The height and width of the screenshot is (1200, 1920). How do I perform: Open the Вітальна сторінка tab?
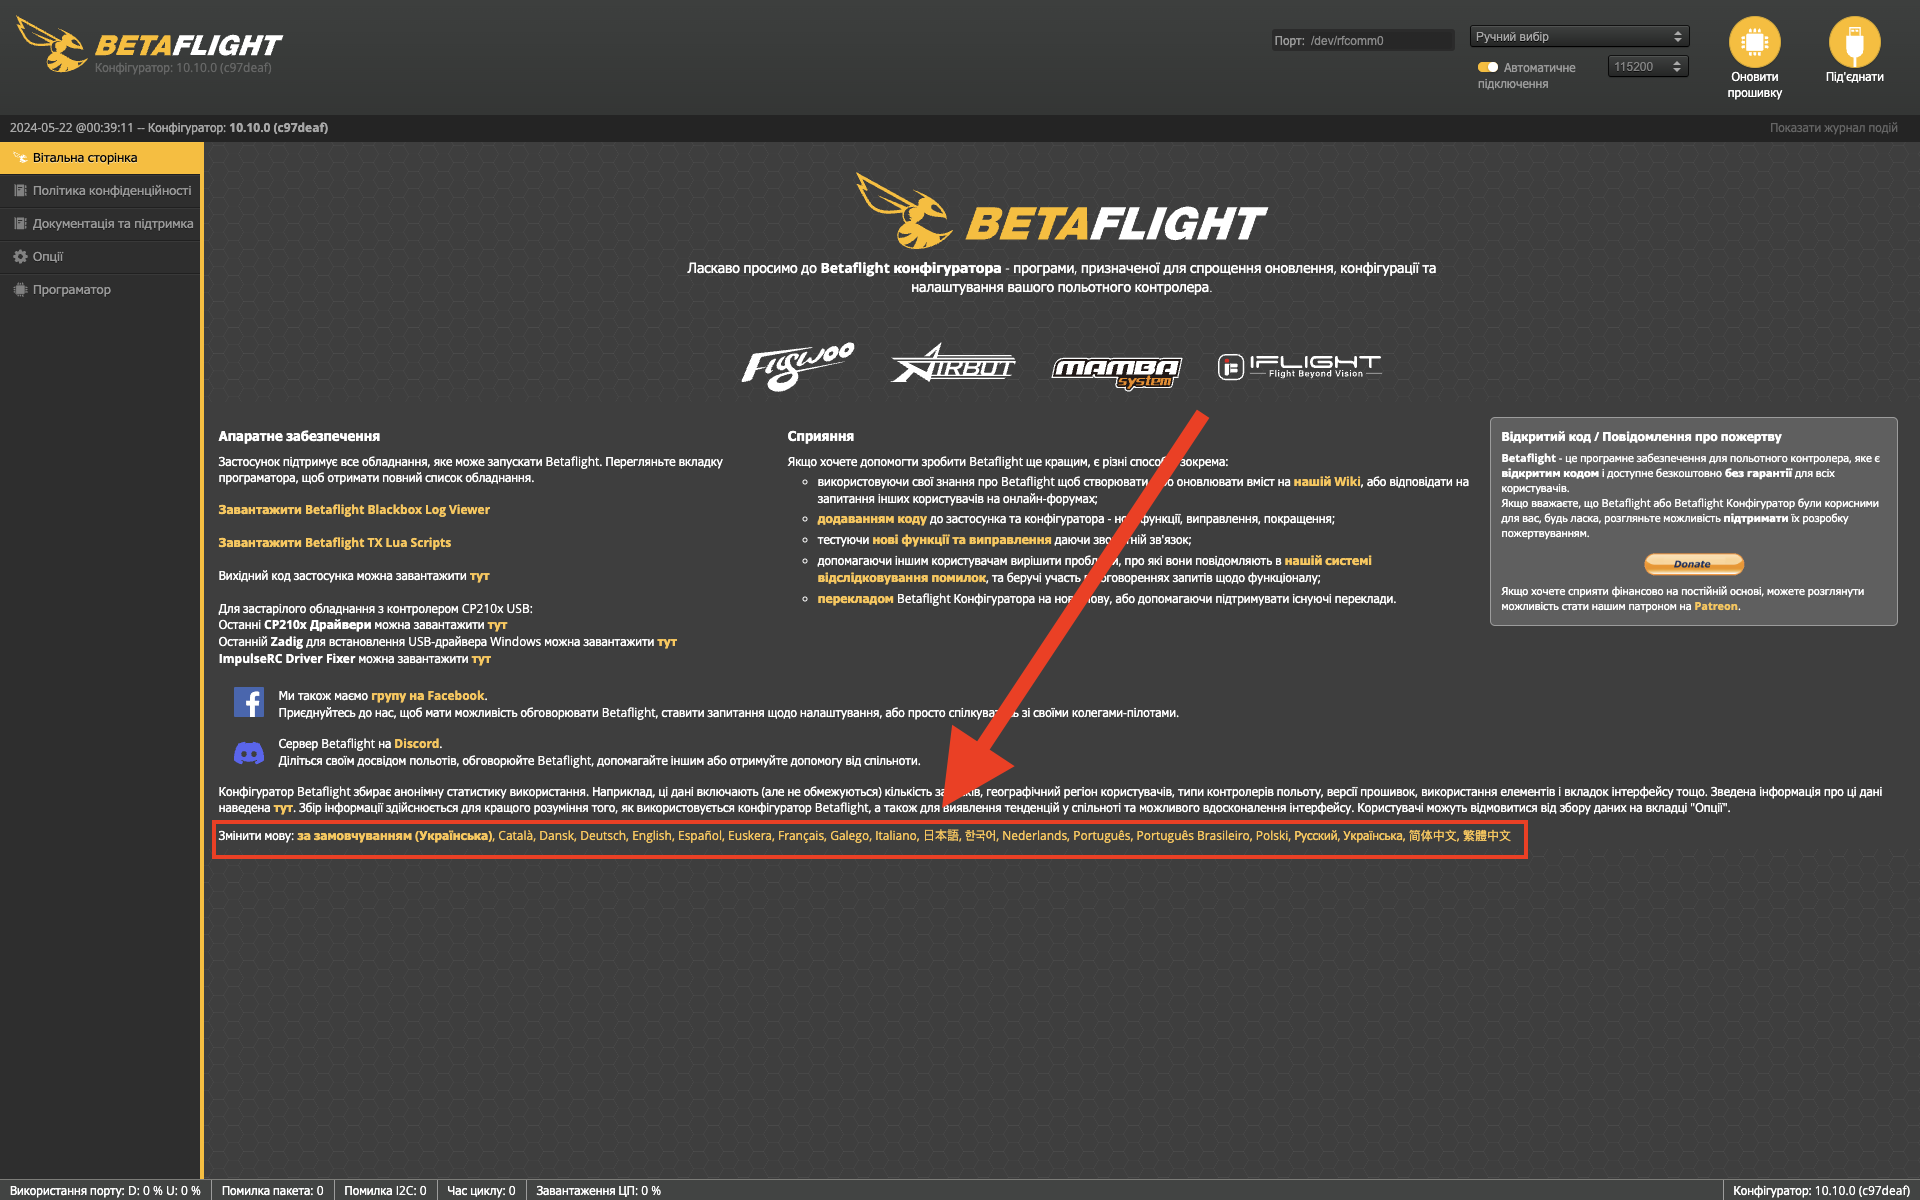click(101, 158)
